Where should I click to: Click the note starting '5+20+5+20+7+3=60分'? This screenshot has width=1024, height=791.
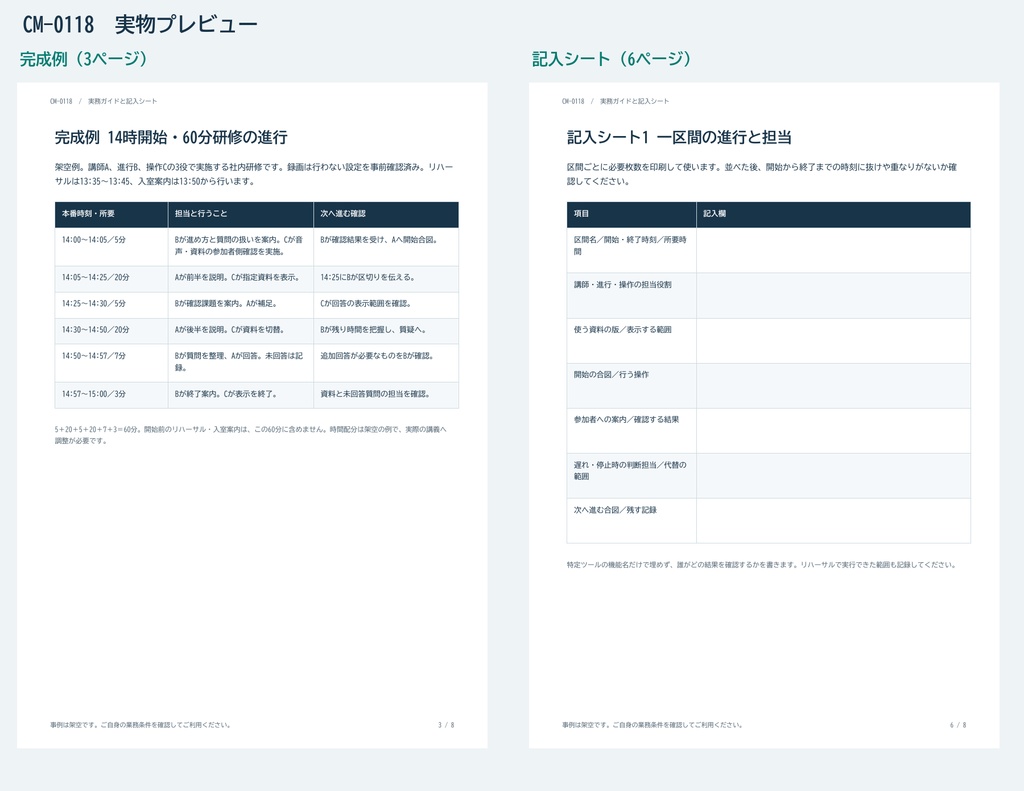251,435
